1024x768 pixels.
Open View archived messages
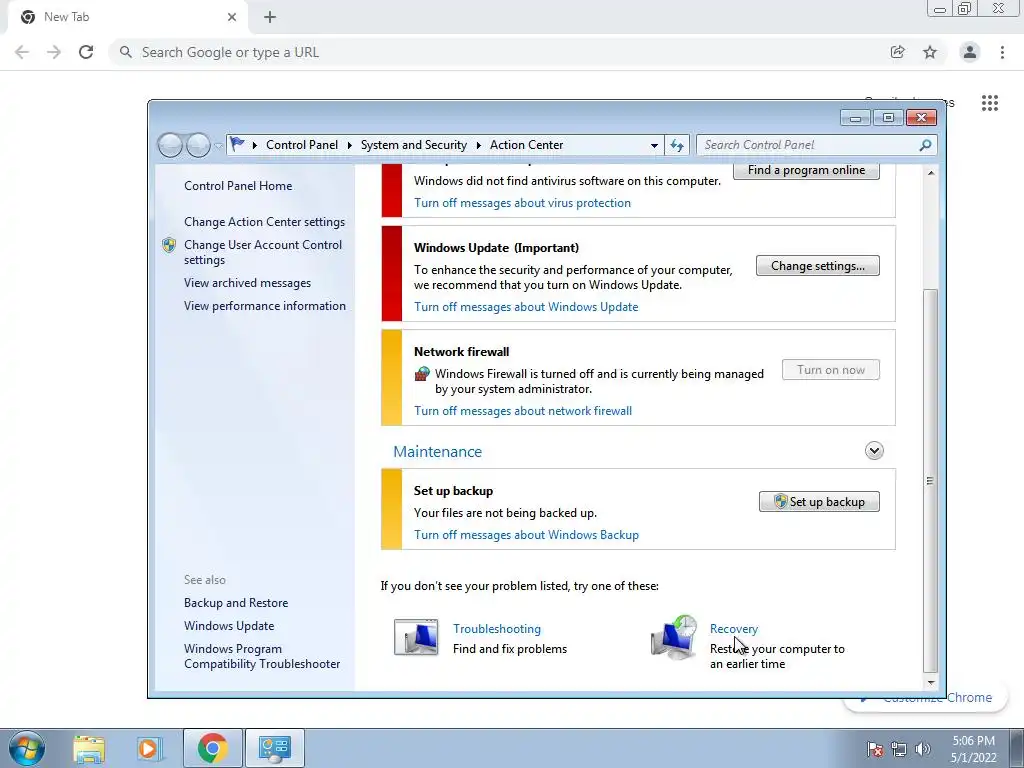point(248,283)
